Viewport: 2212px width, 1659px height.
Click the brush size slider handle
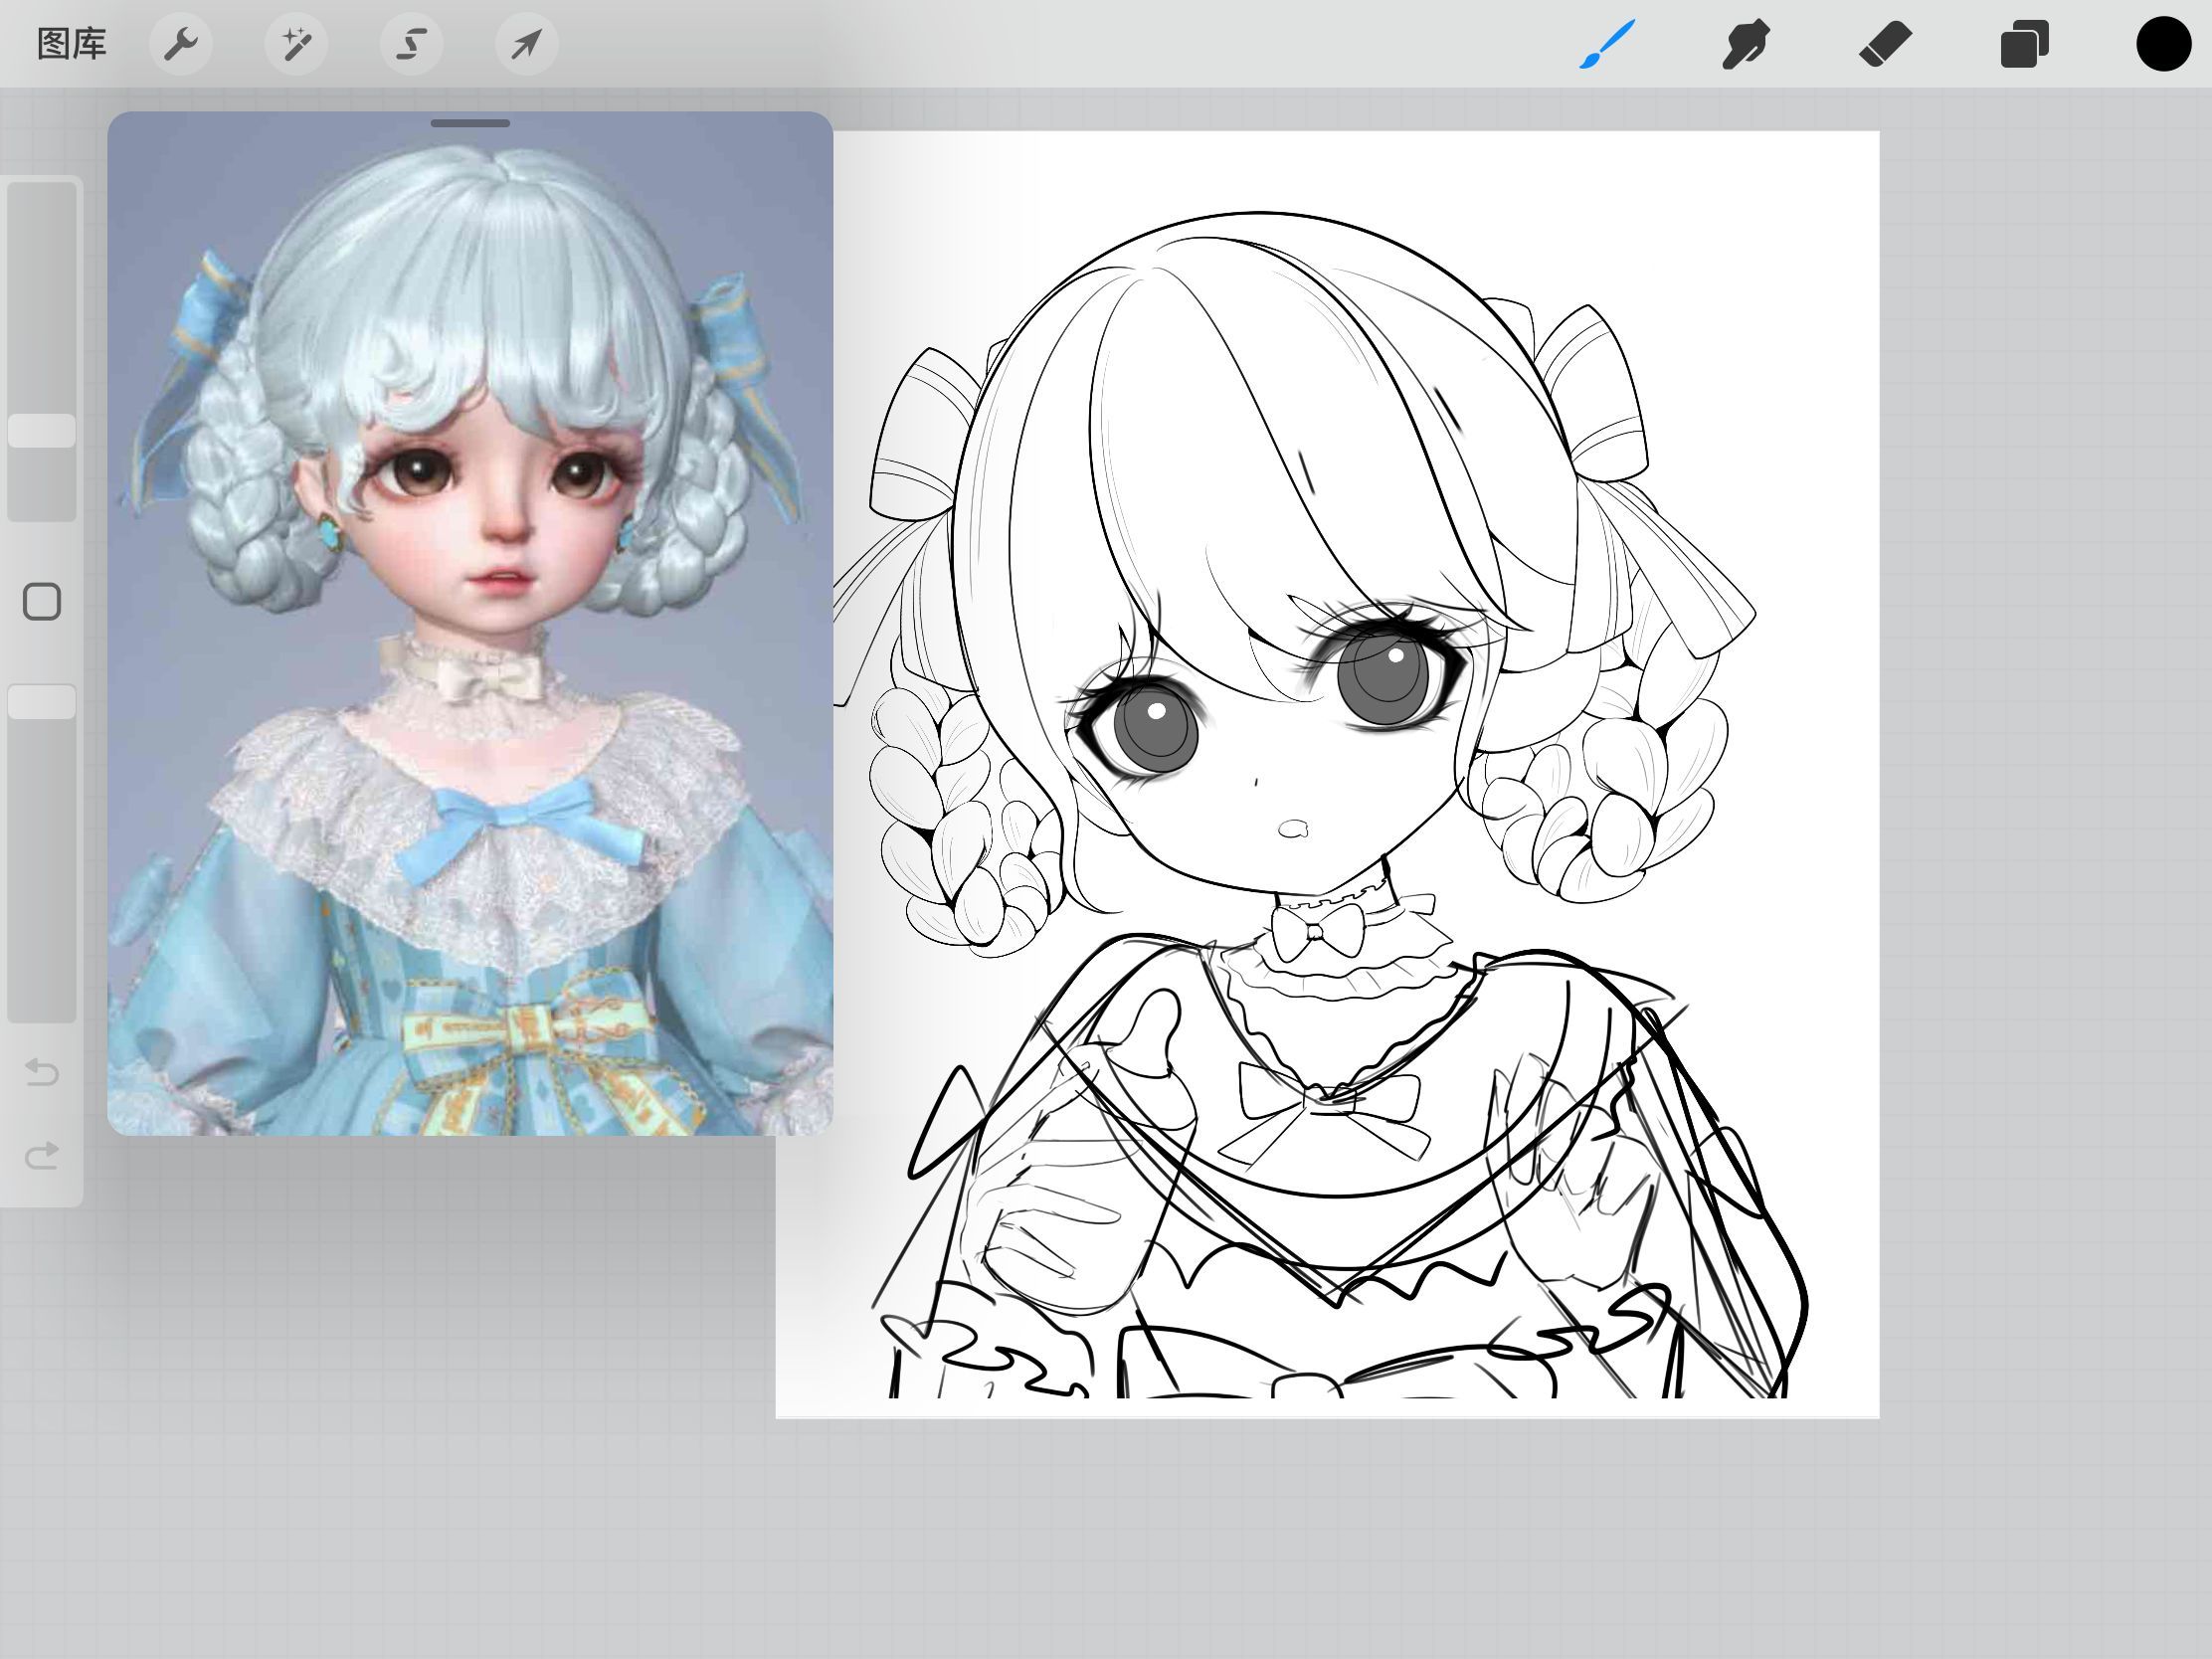(x=42, y=430)
